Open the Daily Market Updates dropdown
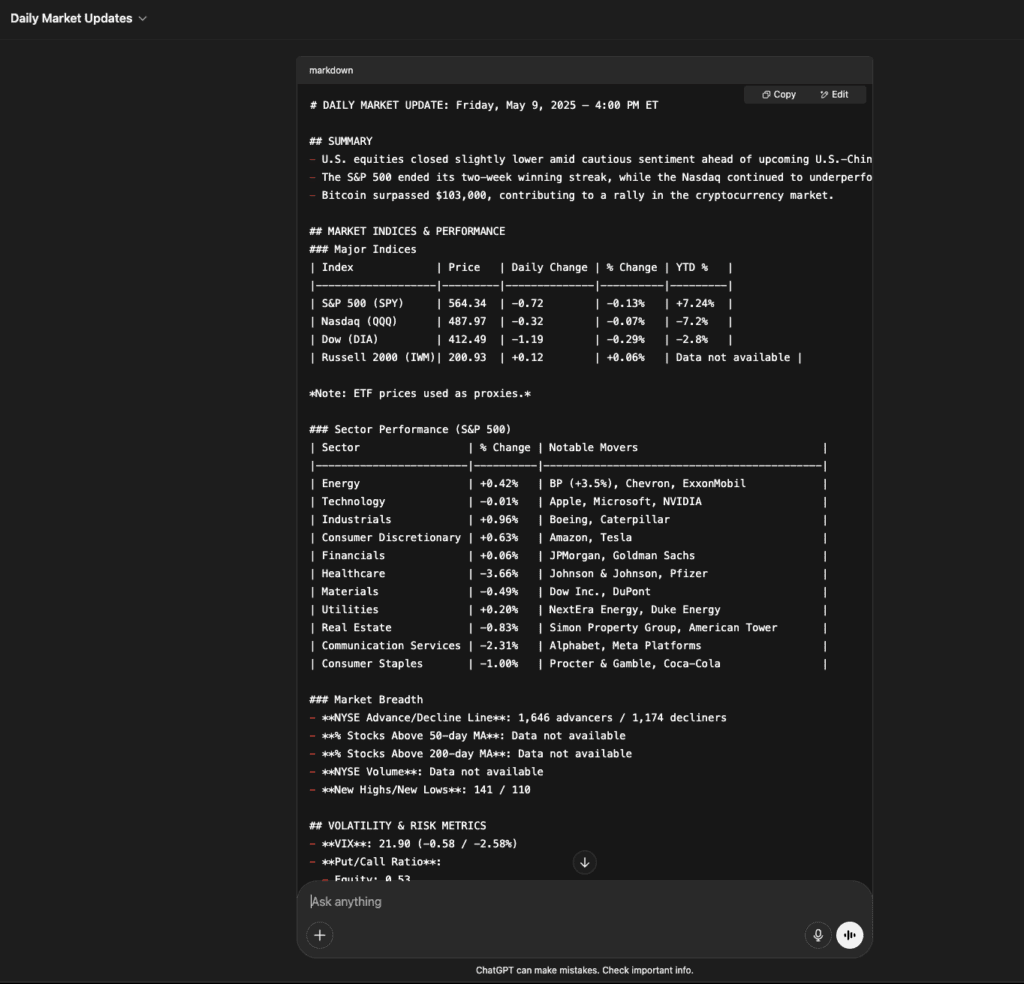Screen dimensions: 1024x984 (78, 18)
